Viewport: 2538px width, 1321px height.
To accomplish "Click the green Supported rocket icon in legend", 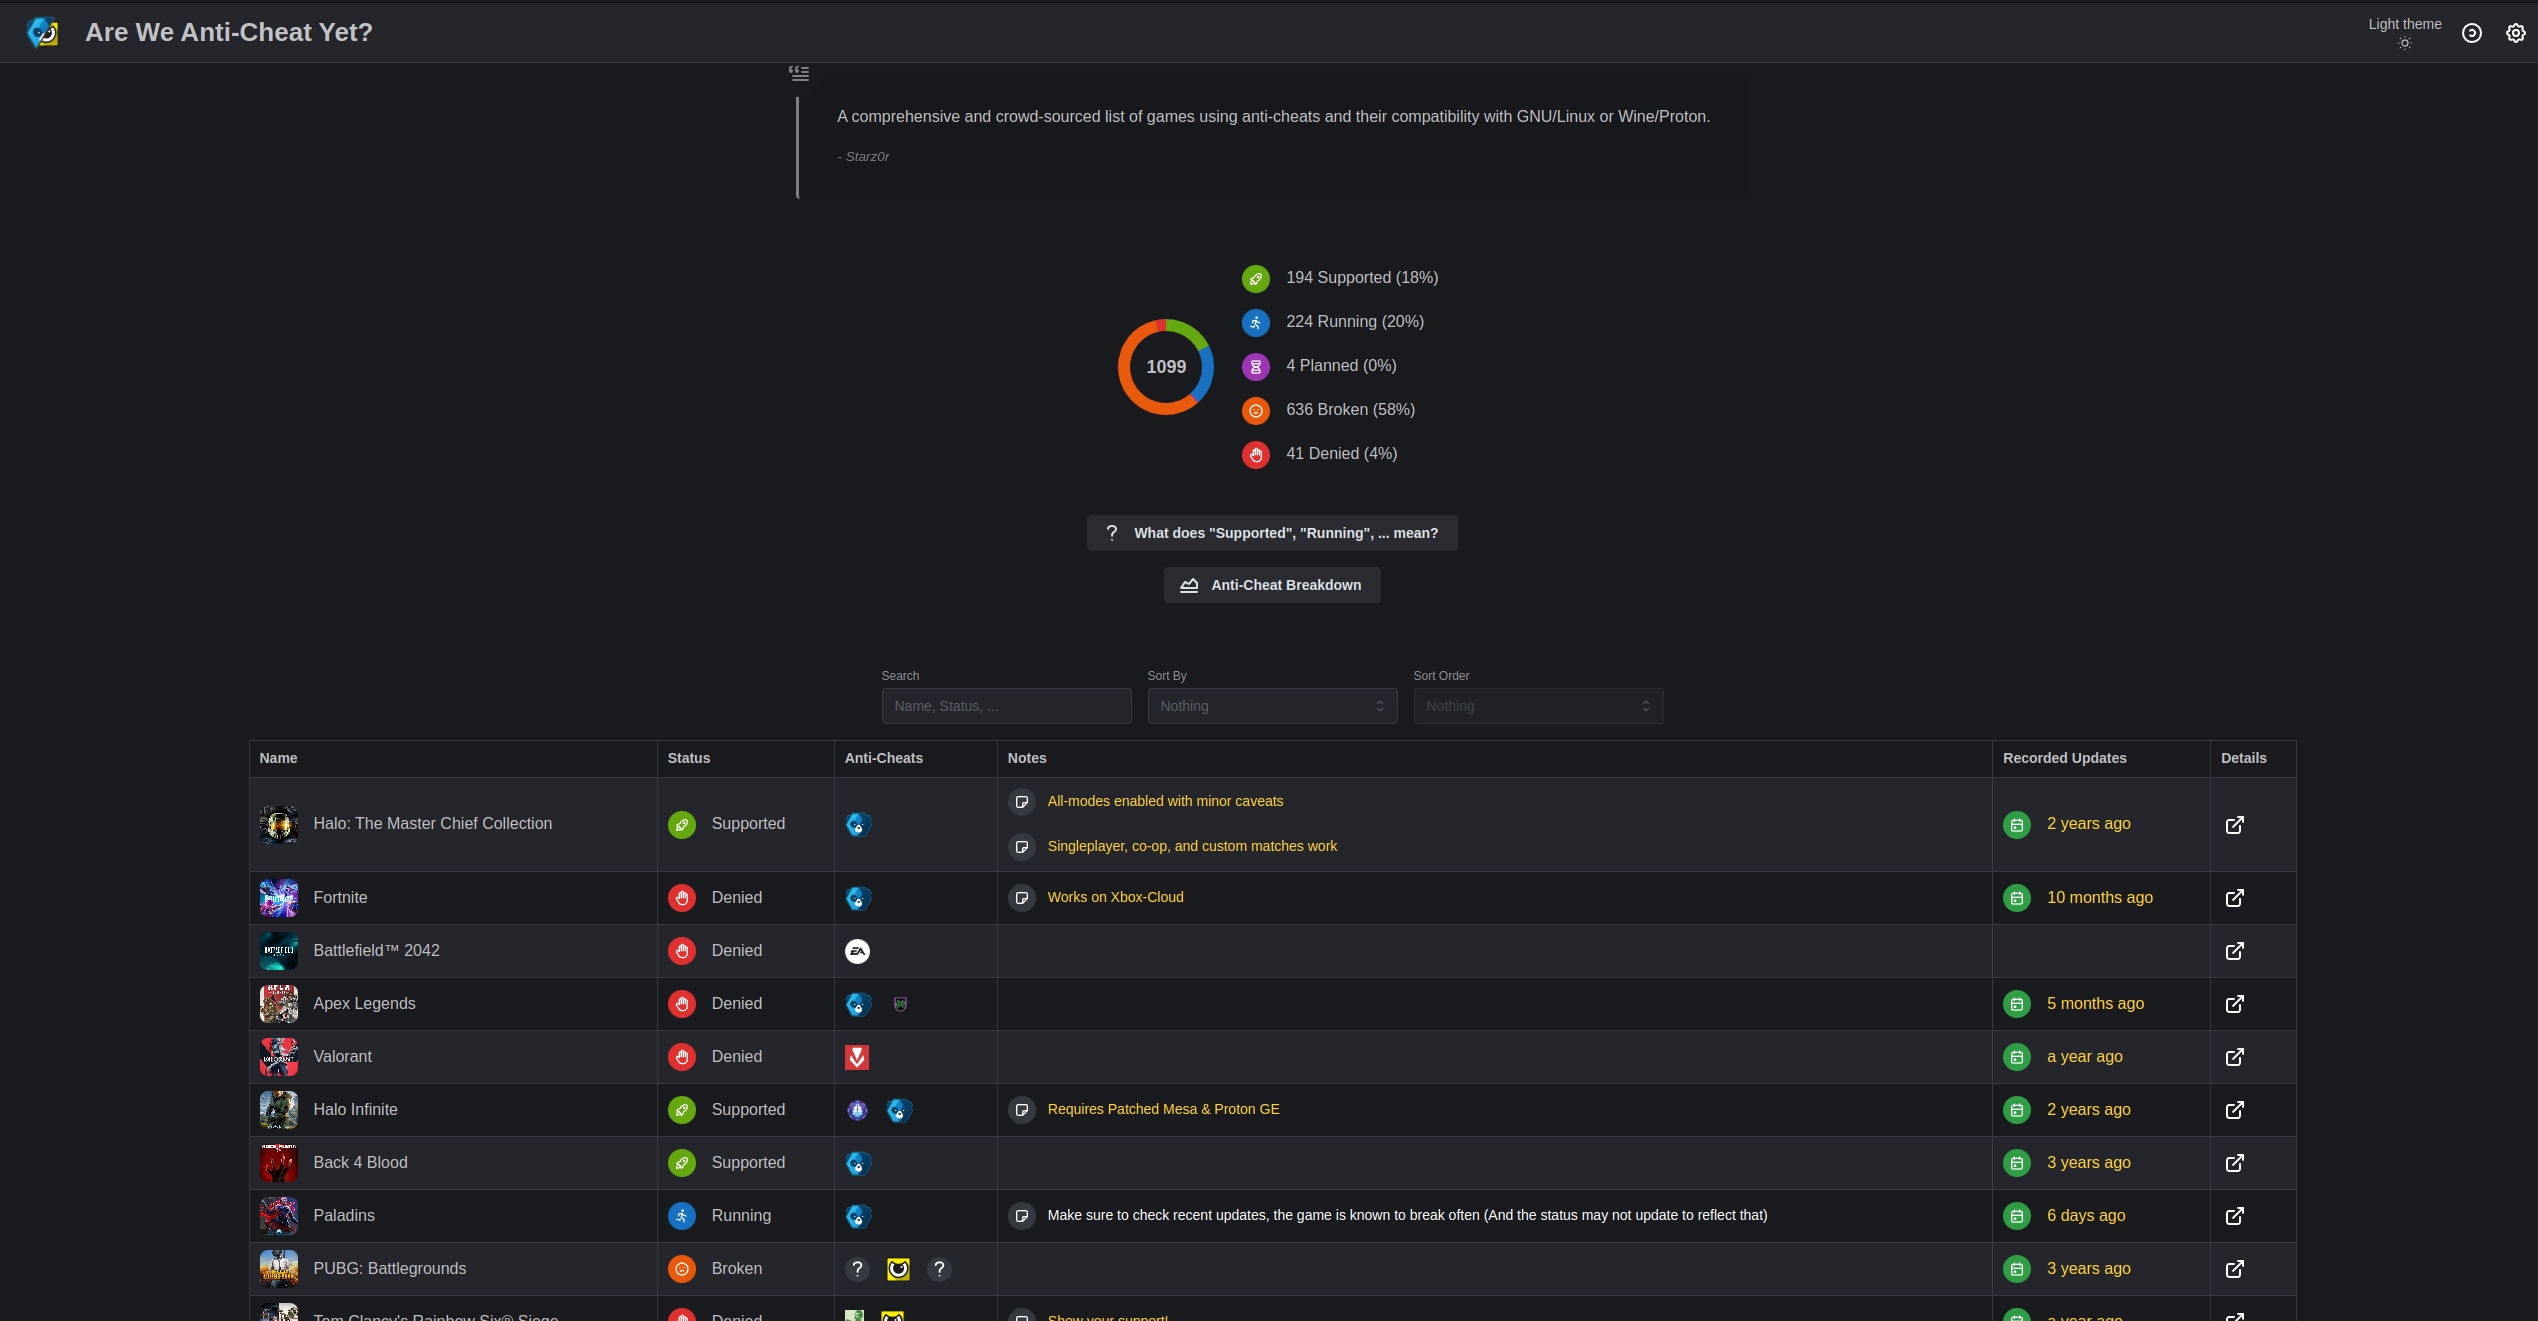I will [x=1256, y=279].
